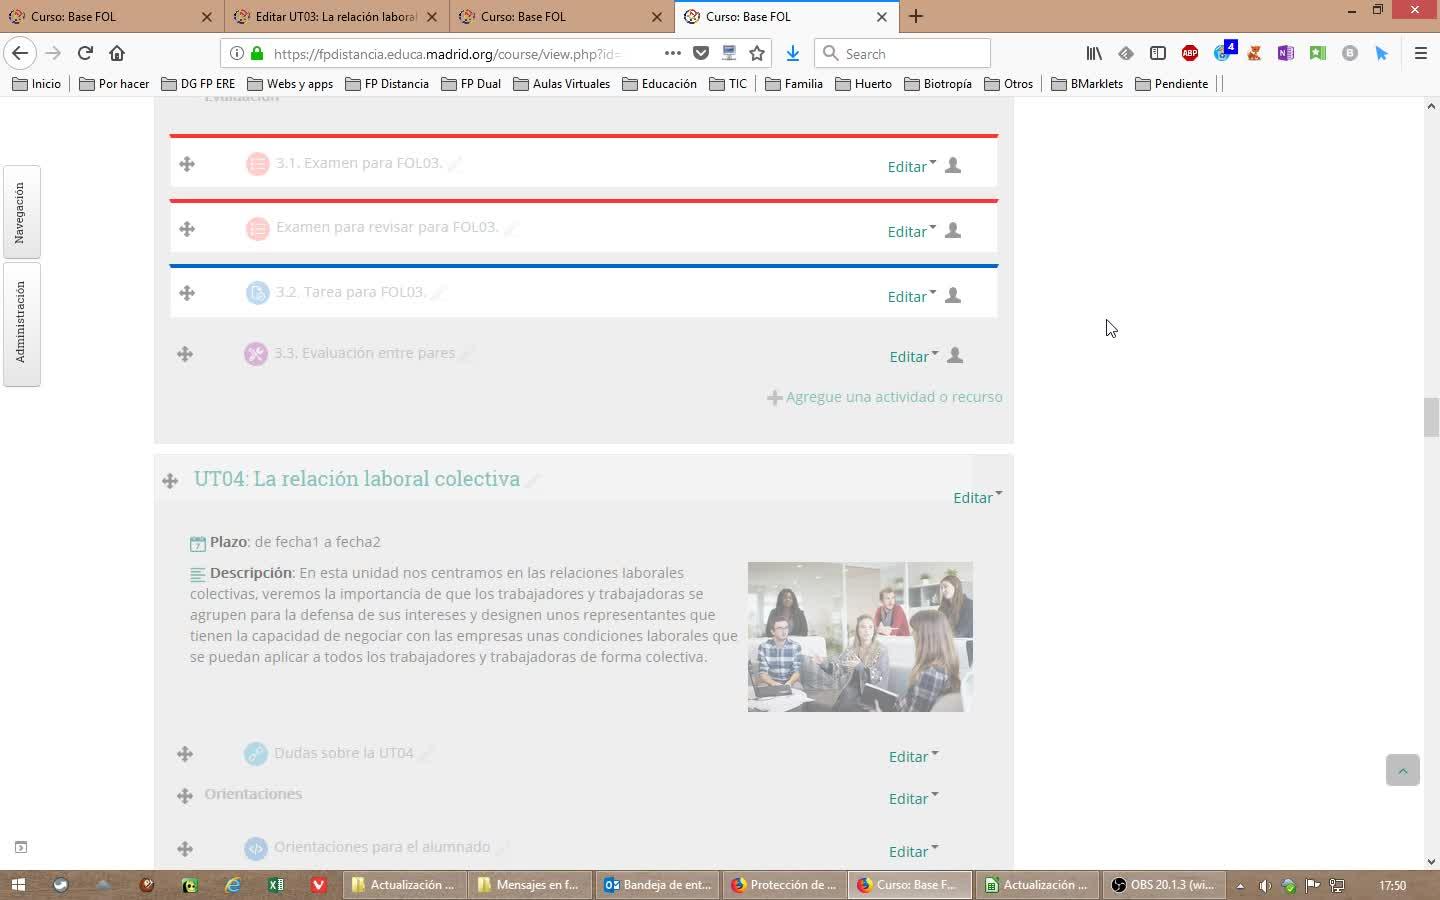Open the Firefox hamburger menu
Viewport: 1440px width, 900px height.
pos(1420,53)
